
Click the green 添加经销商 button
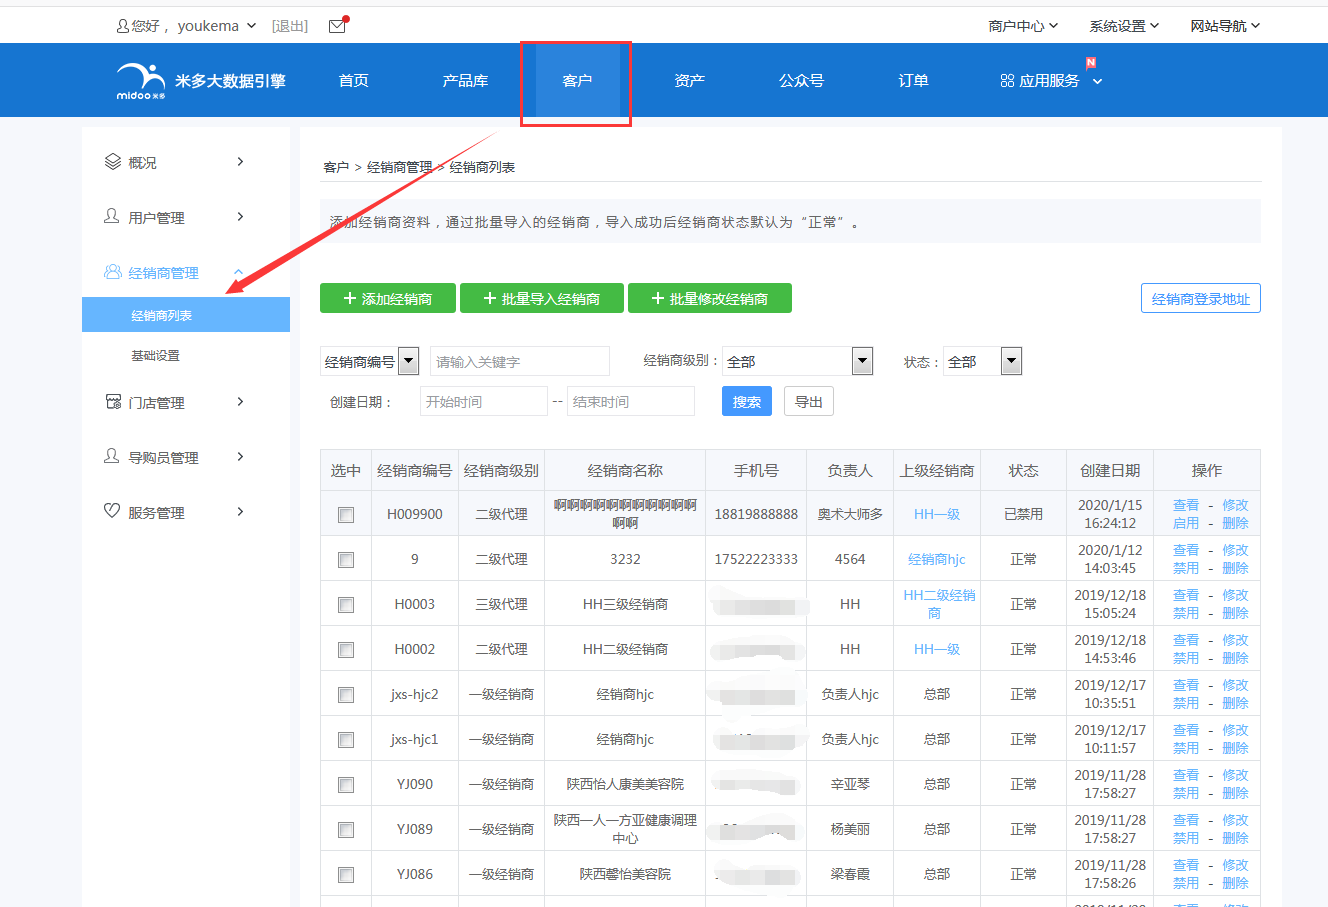pyautogui.click(x=388, y=298)
